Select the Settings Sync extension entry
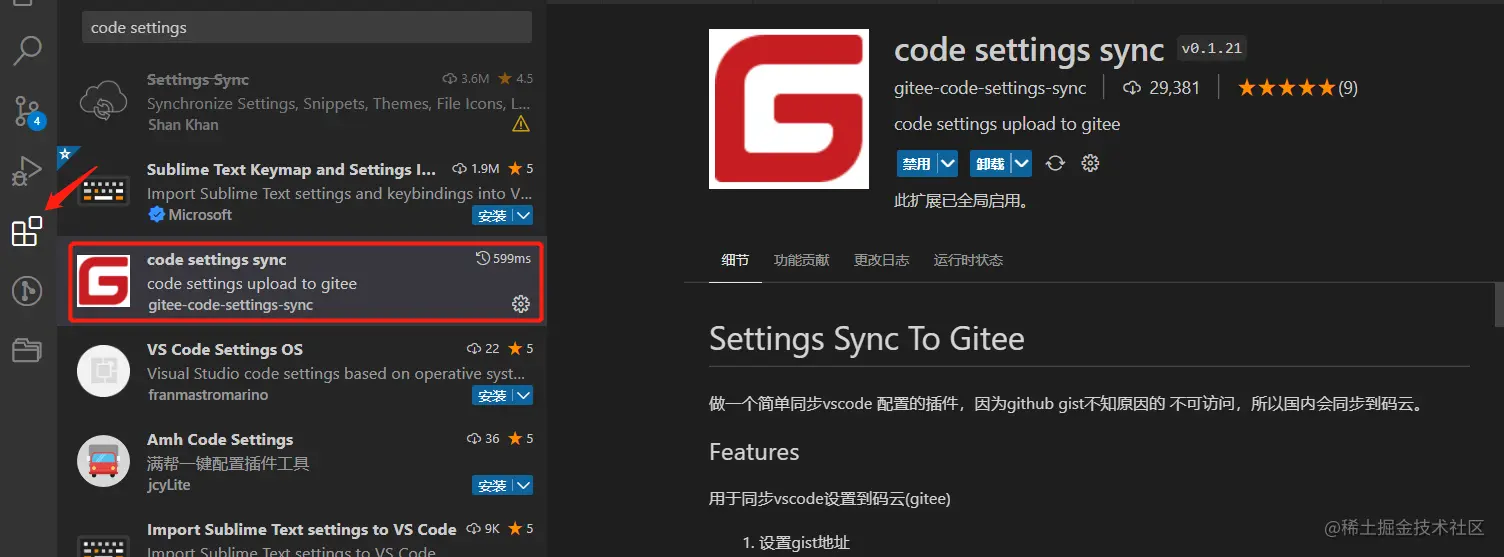The image size is (1504, 557). pos(302,102)
